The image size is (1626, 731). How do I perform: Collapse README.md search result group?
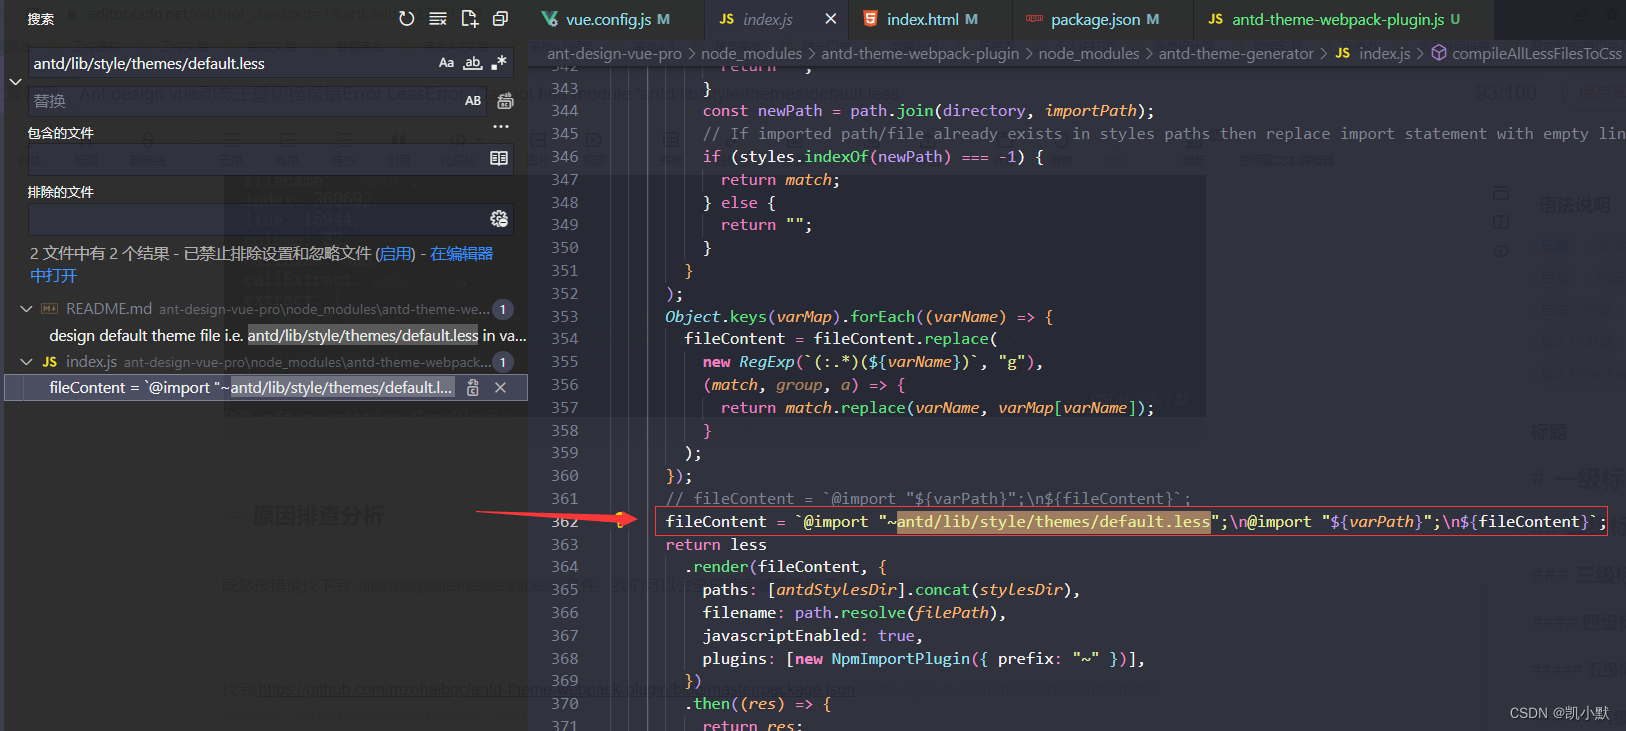[x=27, y=309]
